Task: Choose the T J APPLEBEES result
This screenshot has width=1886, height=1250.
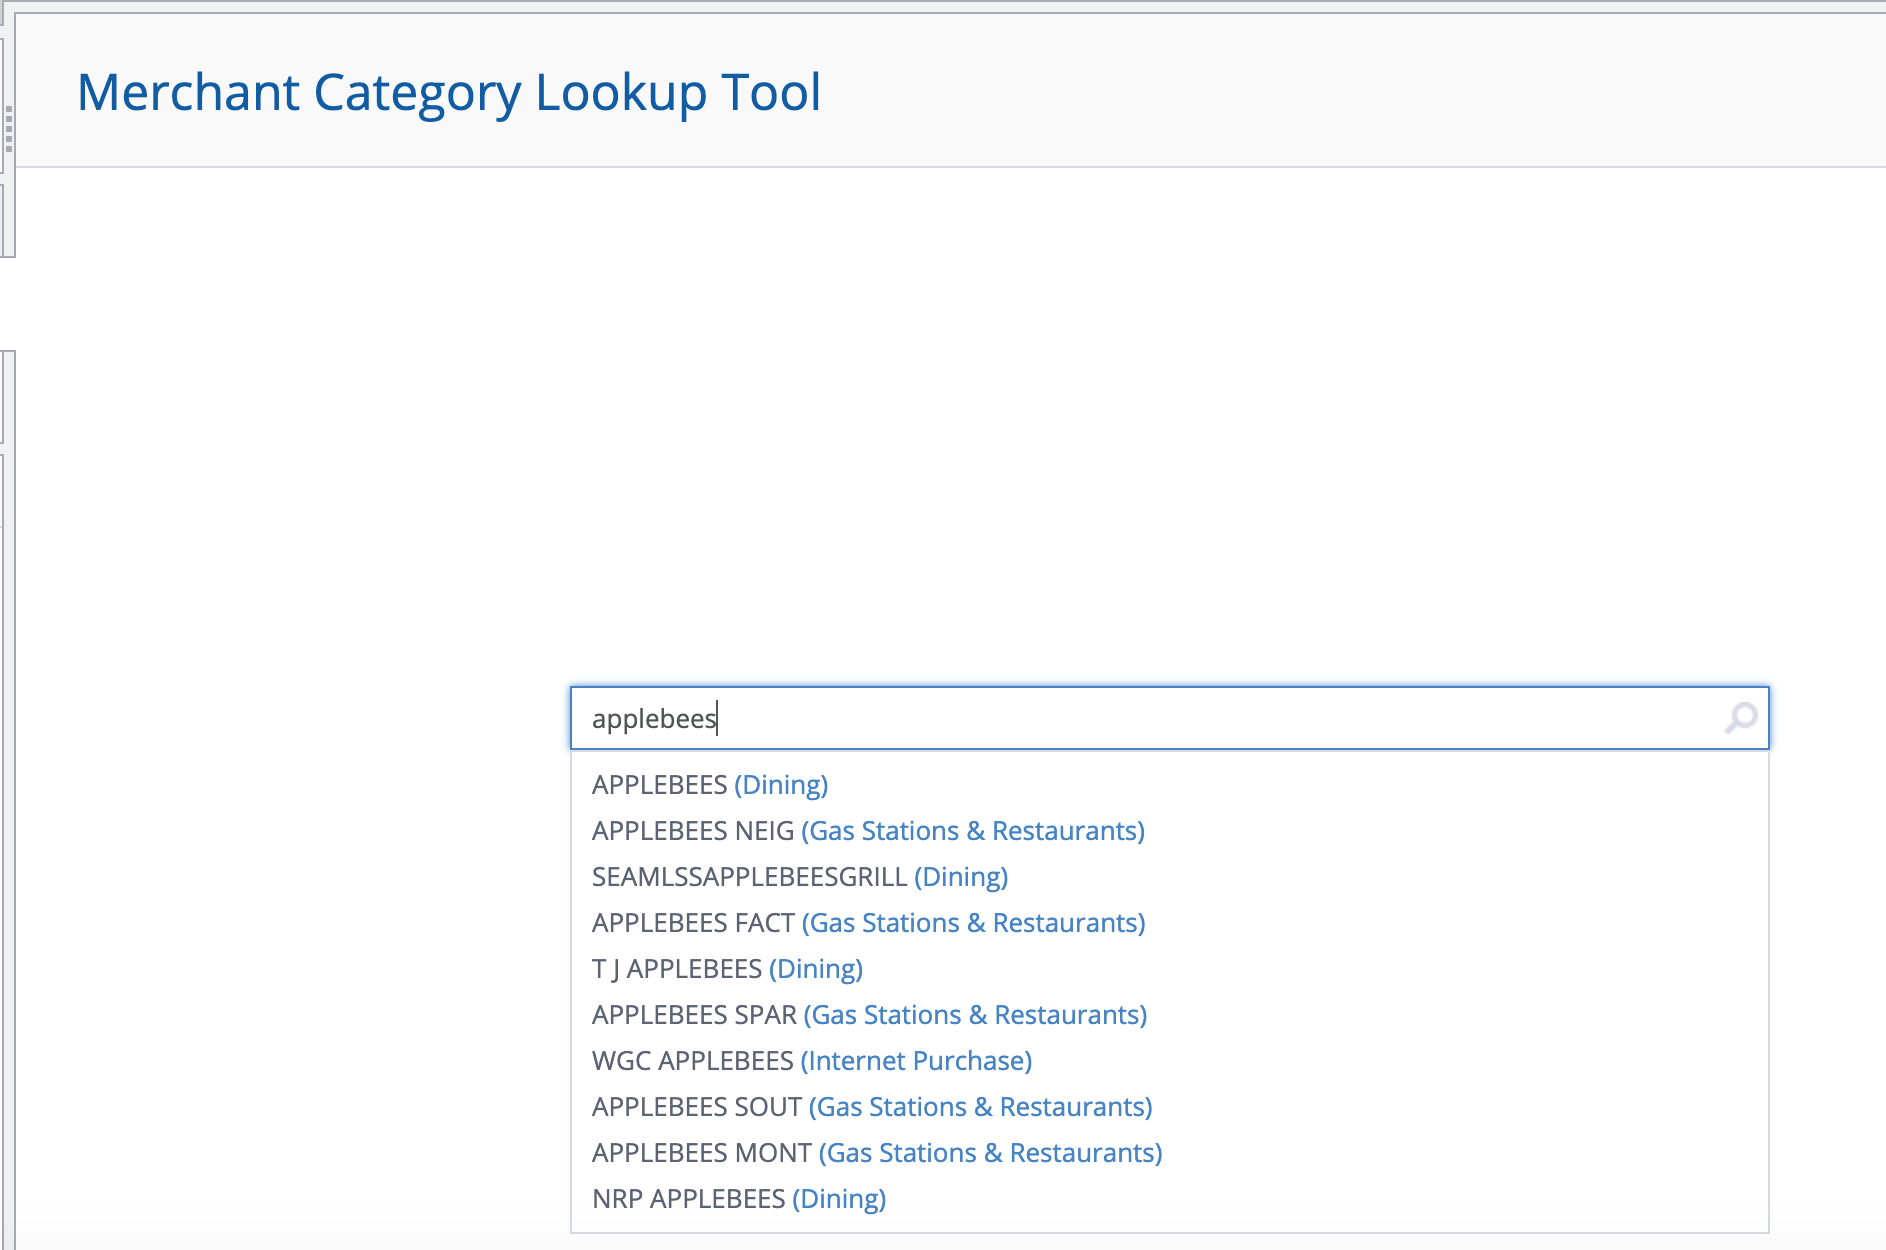Action: (x=677, y=969)
